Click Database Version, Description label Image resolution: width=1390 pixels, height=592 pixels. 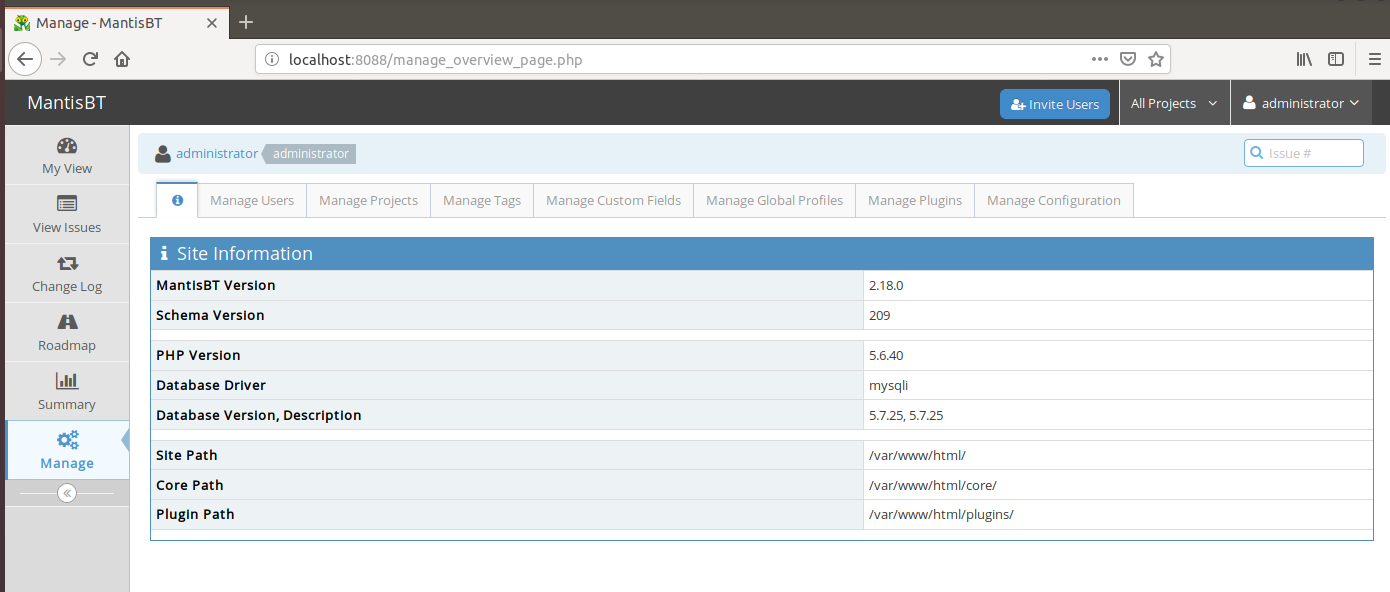click(x=259, y=415)
